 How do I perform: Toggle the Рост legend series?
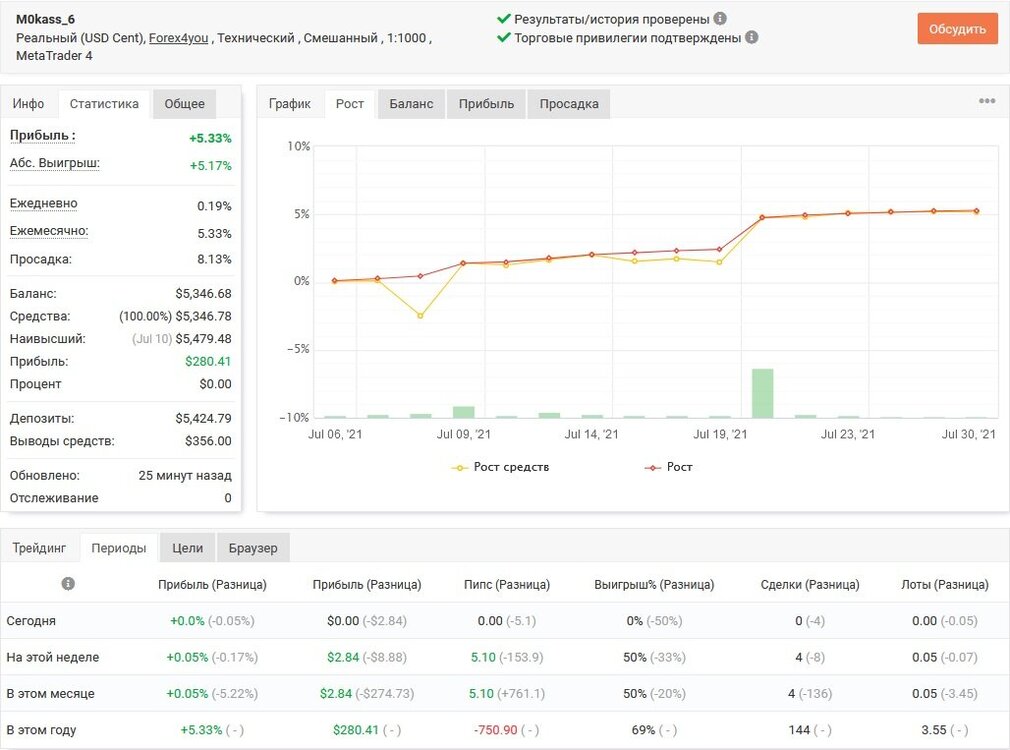coord(669,467)
